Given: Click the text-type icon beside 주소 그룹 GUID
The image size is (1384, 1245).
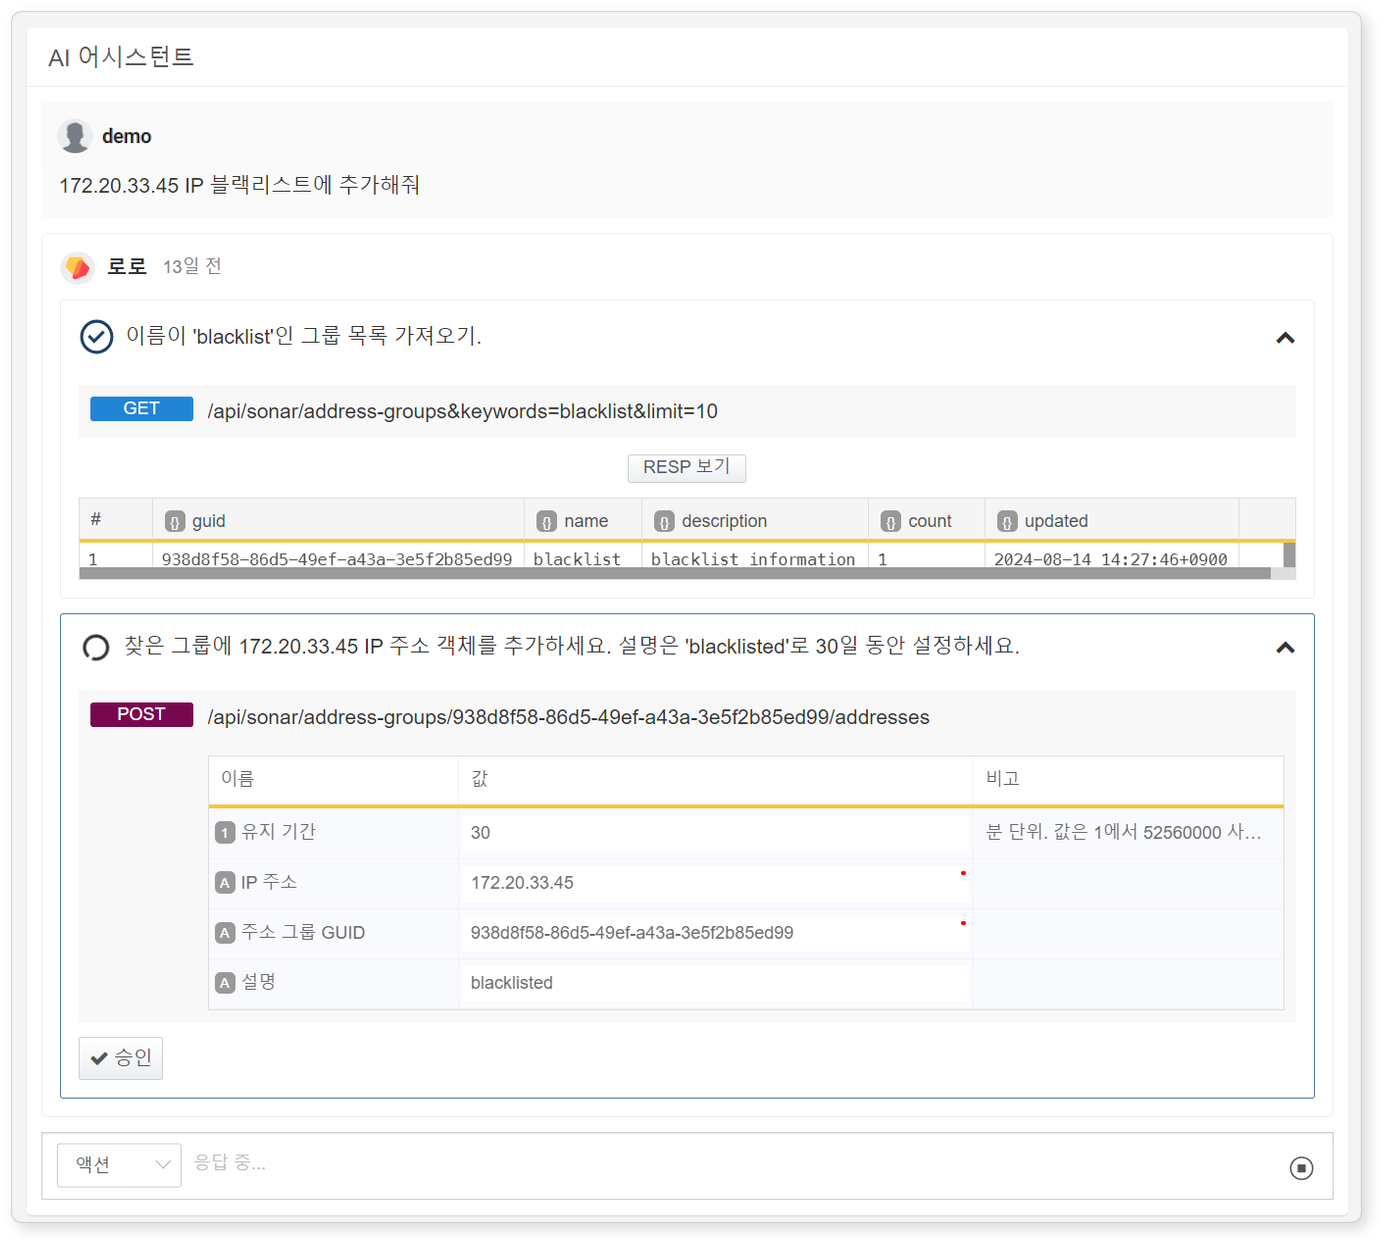Looking at the screenshot, I should (225, 933).
